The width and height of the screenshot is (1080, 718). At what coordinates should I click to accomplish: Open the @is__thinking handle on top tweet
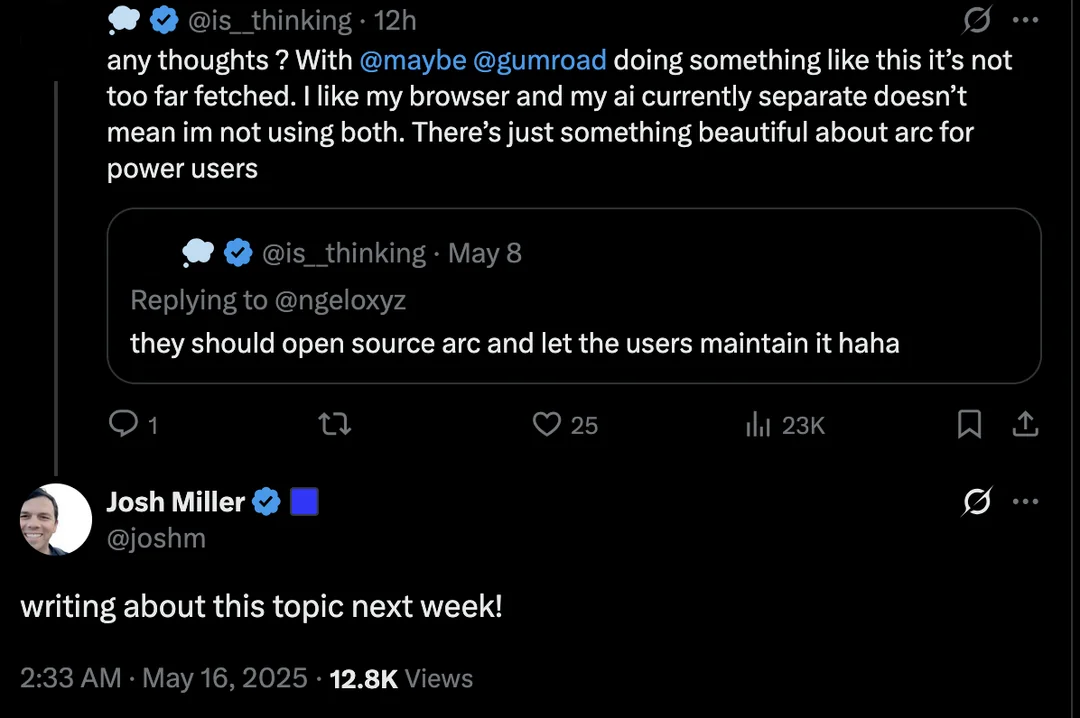point(270,19)
